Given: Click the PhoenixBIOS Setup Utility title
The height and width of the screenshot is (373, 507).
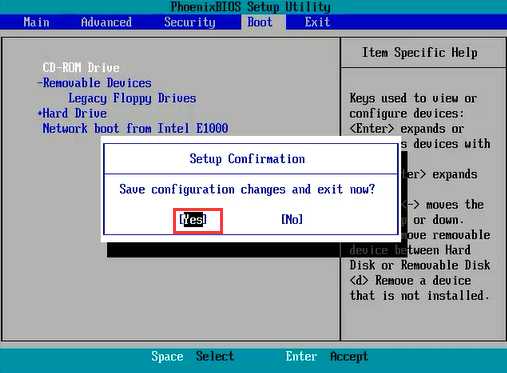Looking at the screenshot, I should click(x=250, y=7).
